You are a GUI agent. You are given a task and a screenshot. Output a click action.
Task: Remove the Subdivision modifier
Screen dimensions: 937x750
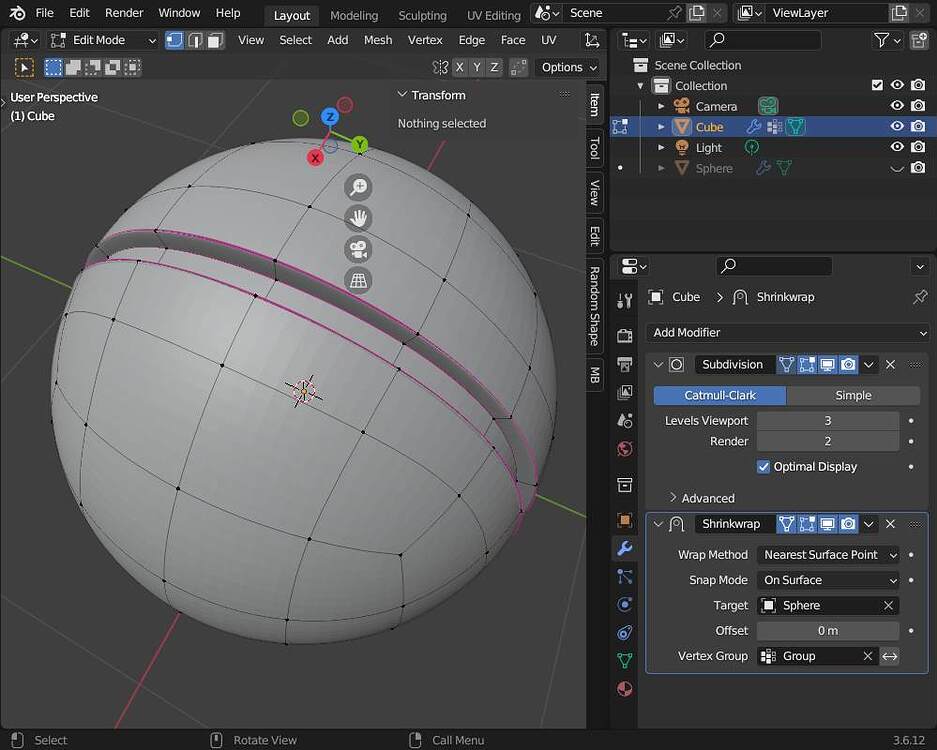890,365
